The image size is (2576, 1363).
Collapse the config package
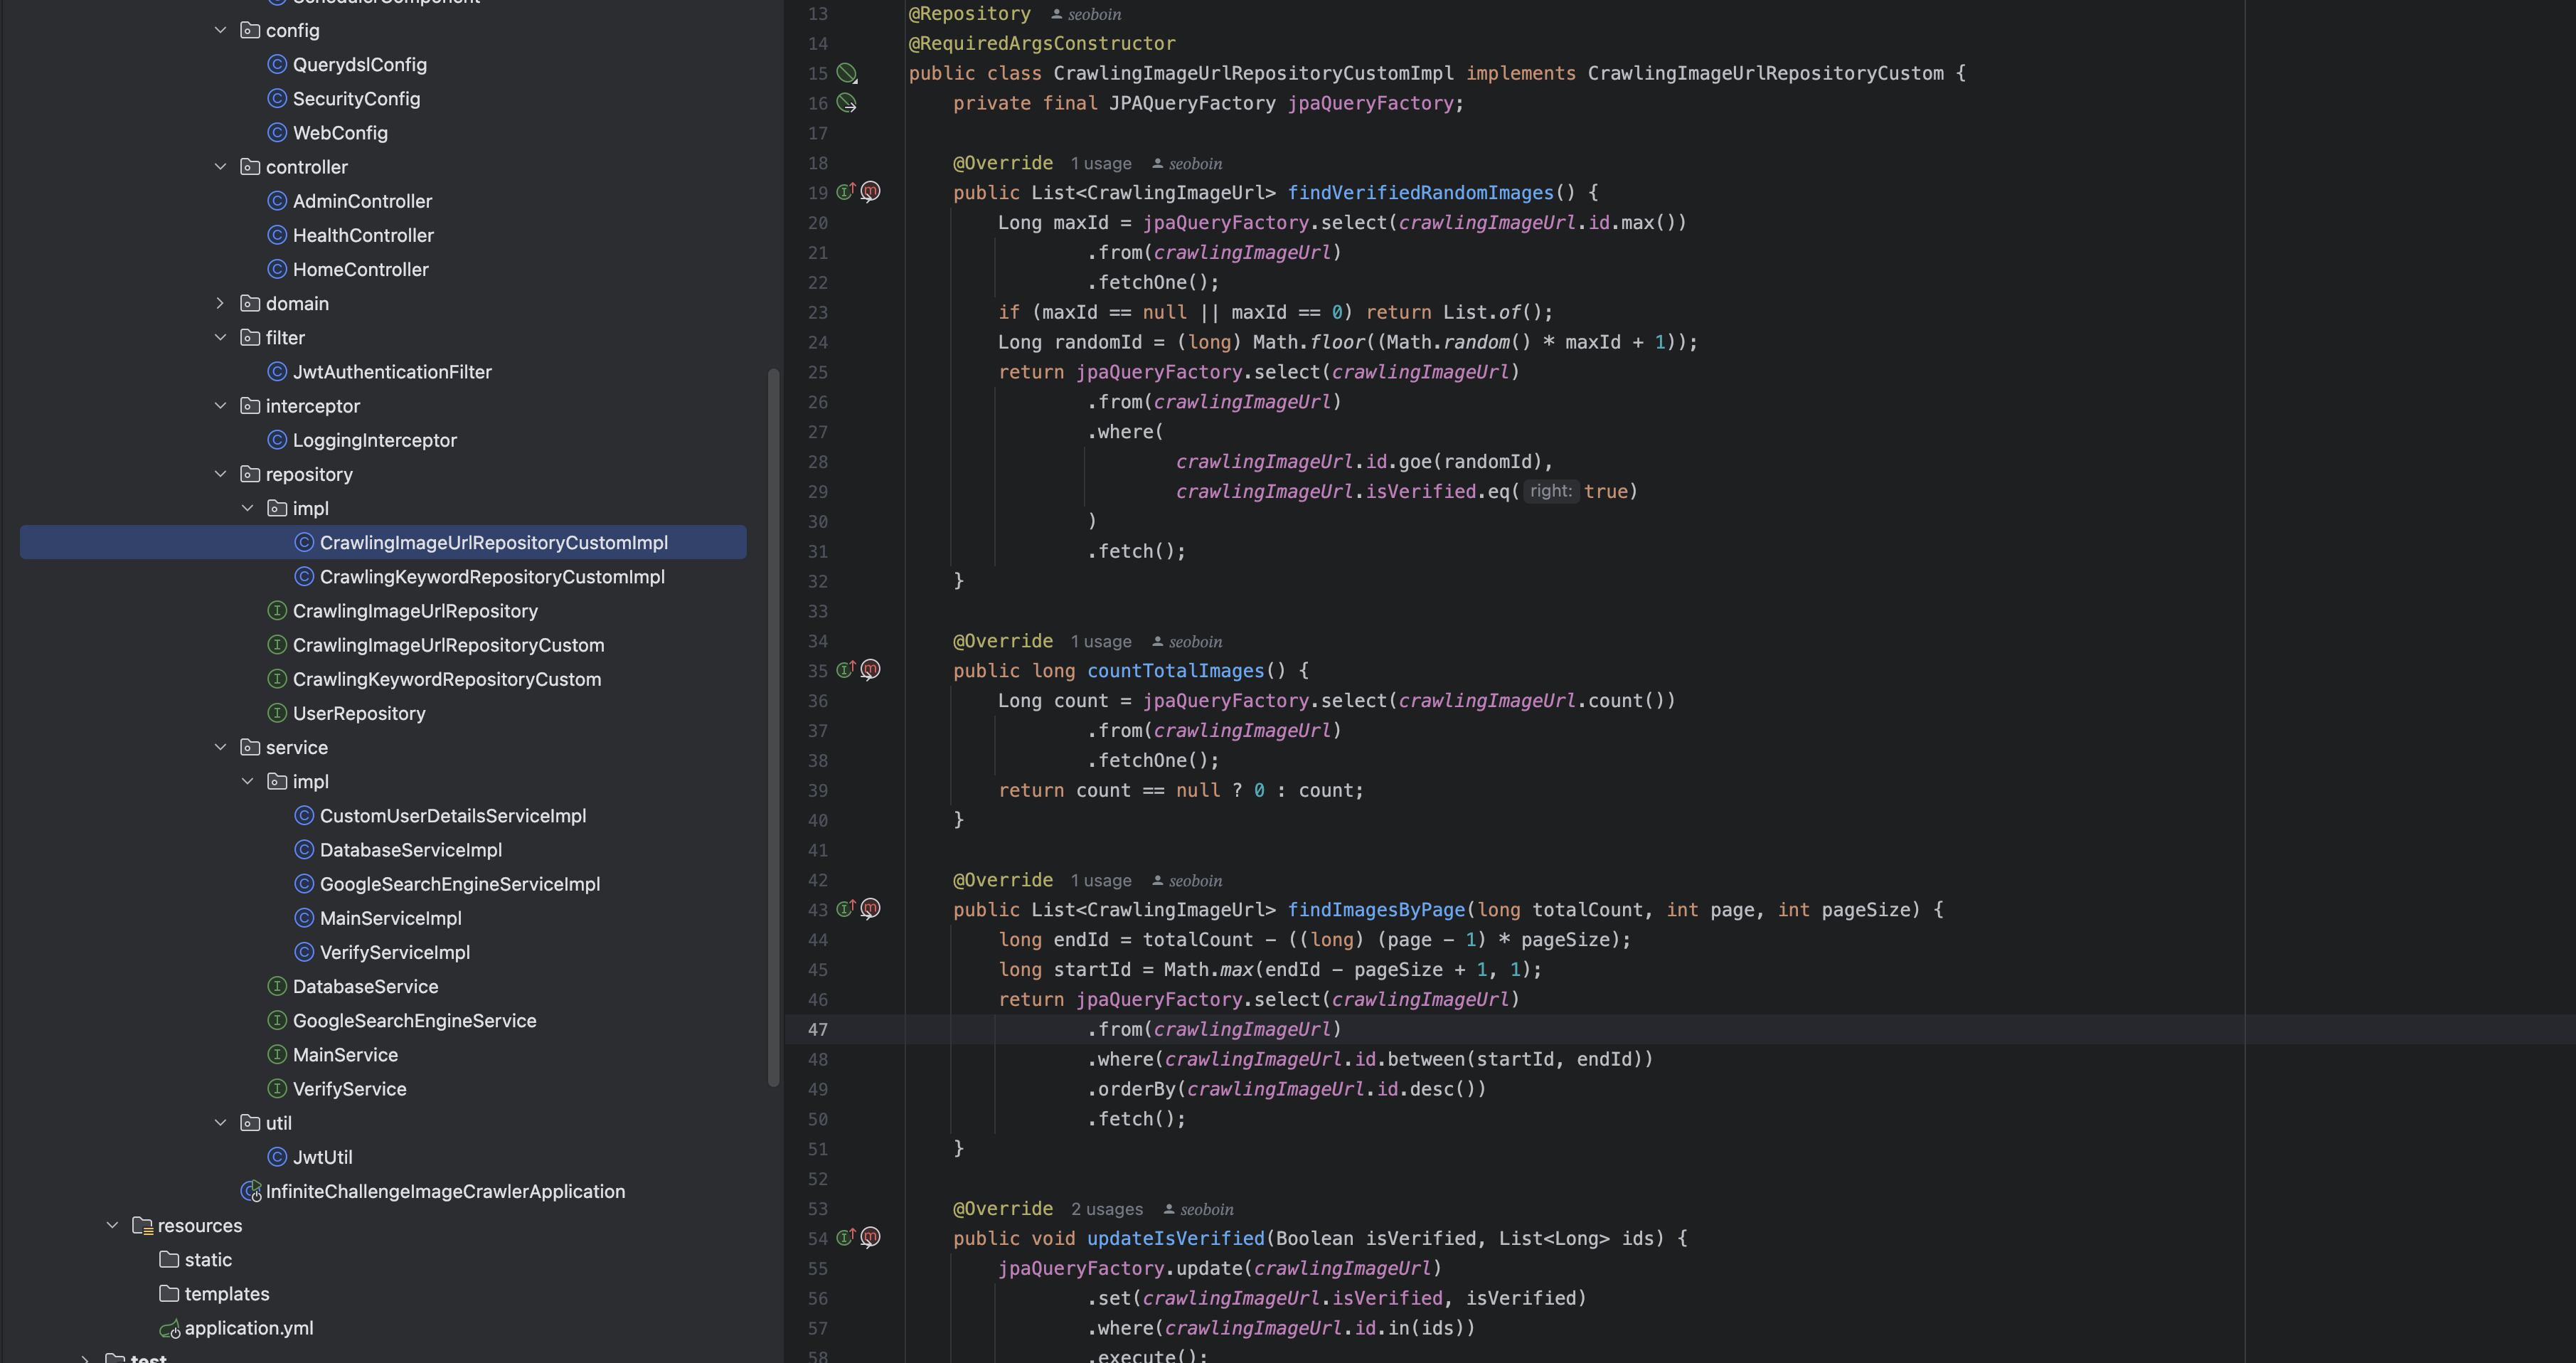220,30
